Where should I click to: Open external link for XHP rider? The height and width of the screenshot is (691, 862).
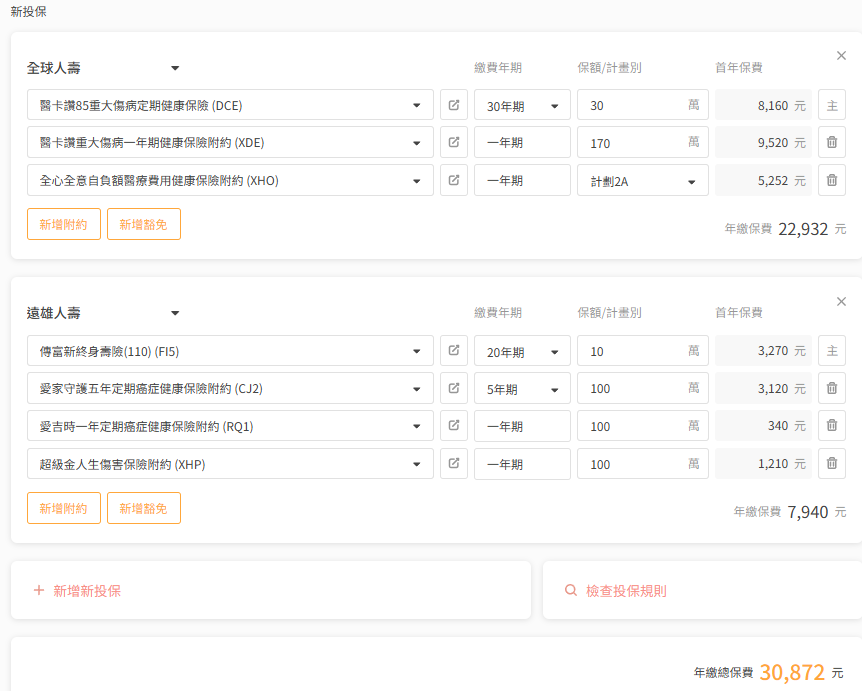[x=454, y=463]
